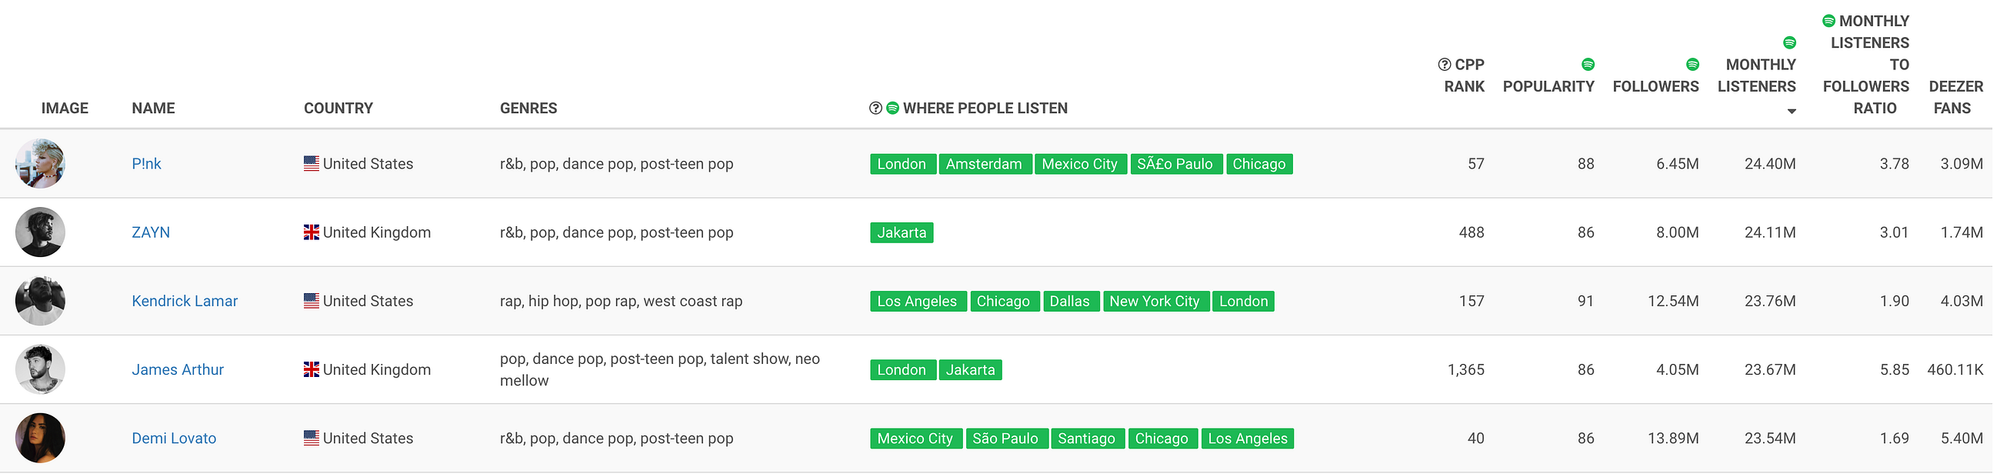Screen dimensions: 2000x474
Task: Sort by the Country column header
Action: pos(338,108)
